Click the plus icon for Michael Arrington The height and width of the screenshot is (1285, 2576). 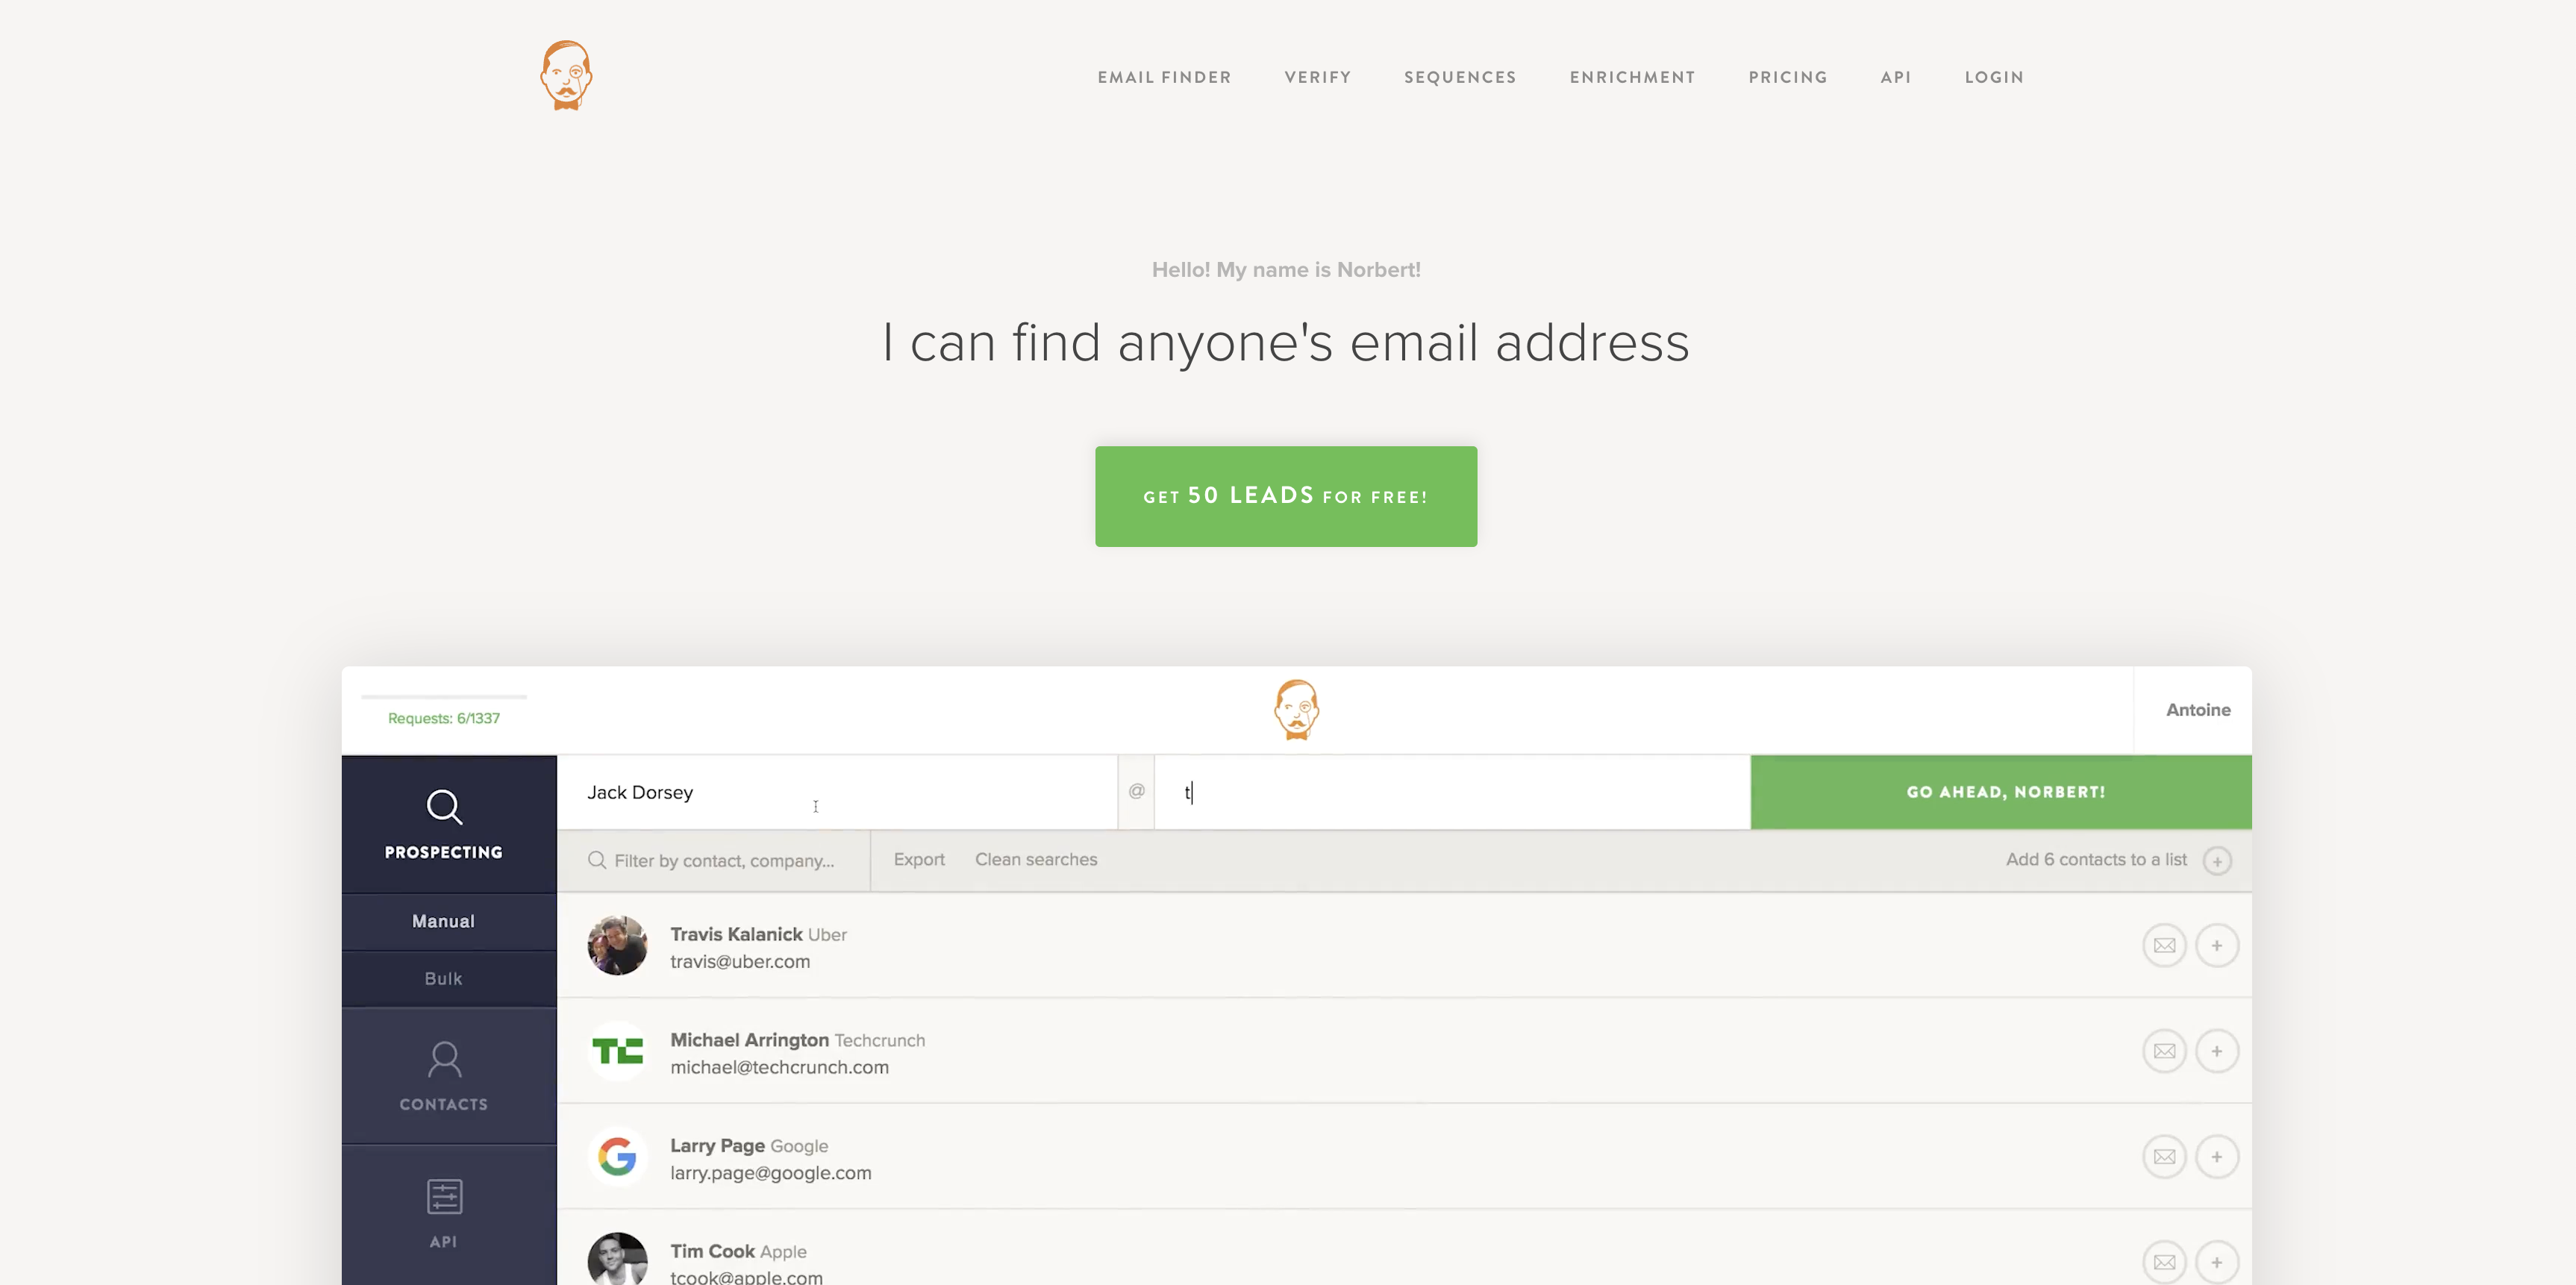pos(2216,1051)
